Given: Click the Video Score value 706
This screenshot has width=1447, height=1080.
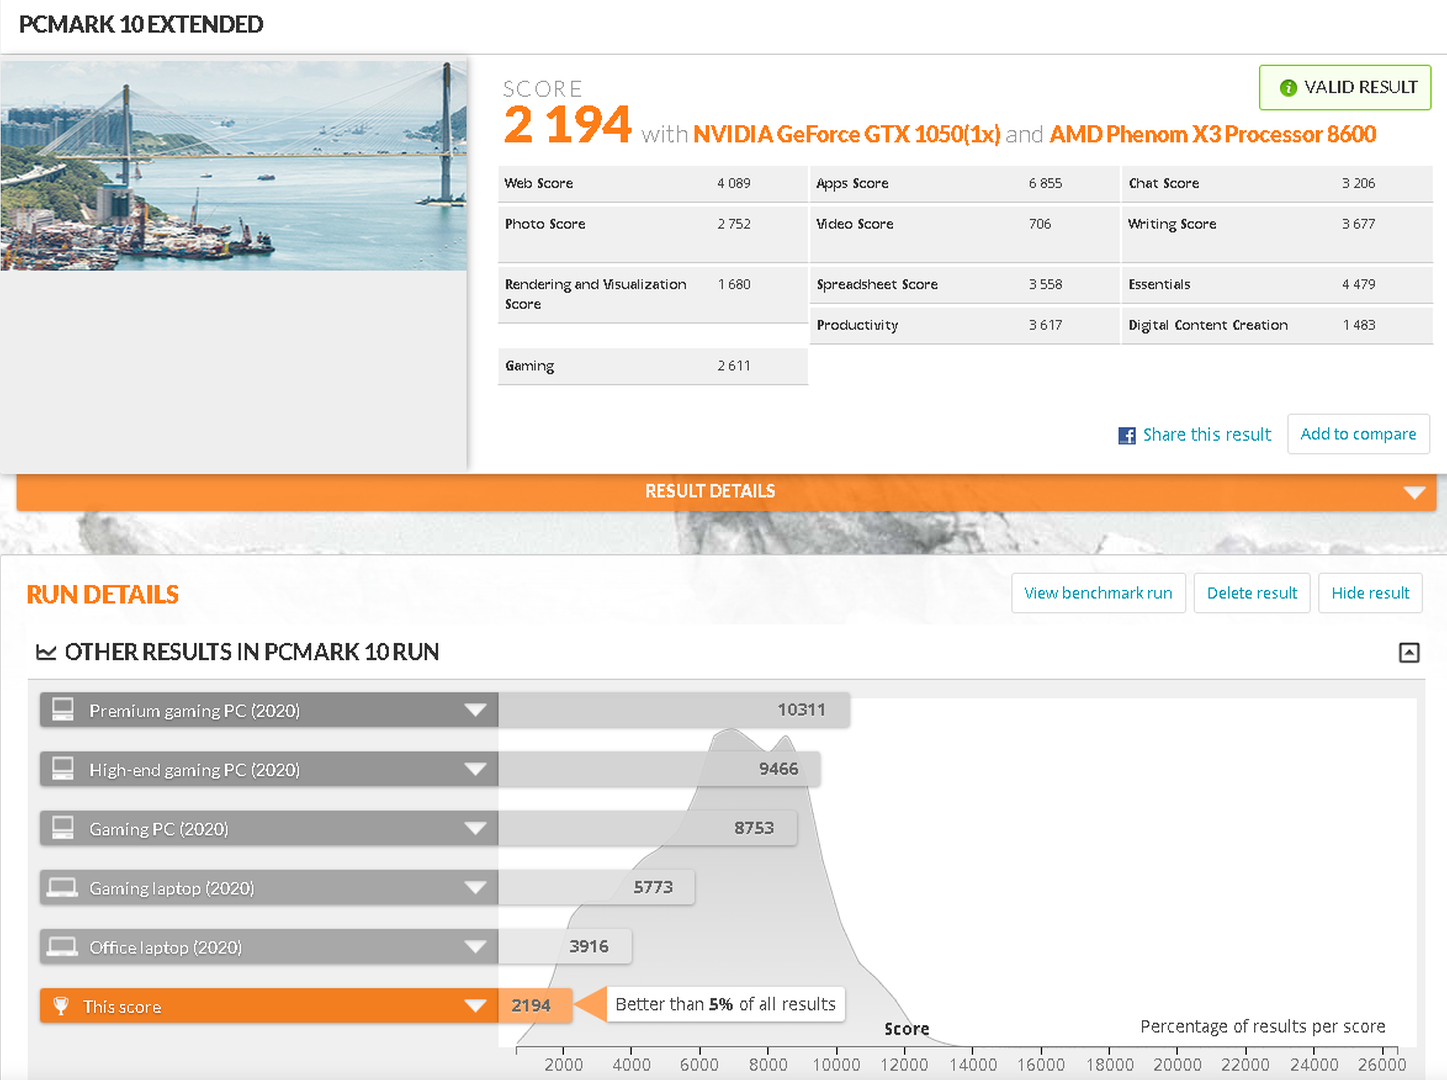Looking at the screenshot, I should [1040, 224].
